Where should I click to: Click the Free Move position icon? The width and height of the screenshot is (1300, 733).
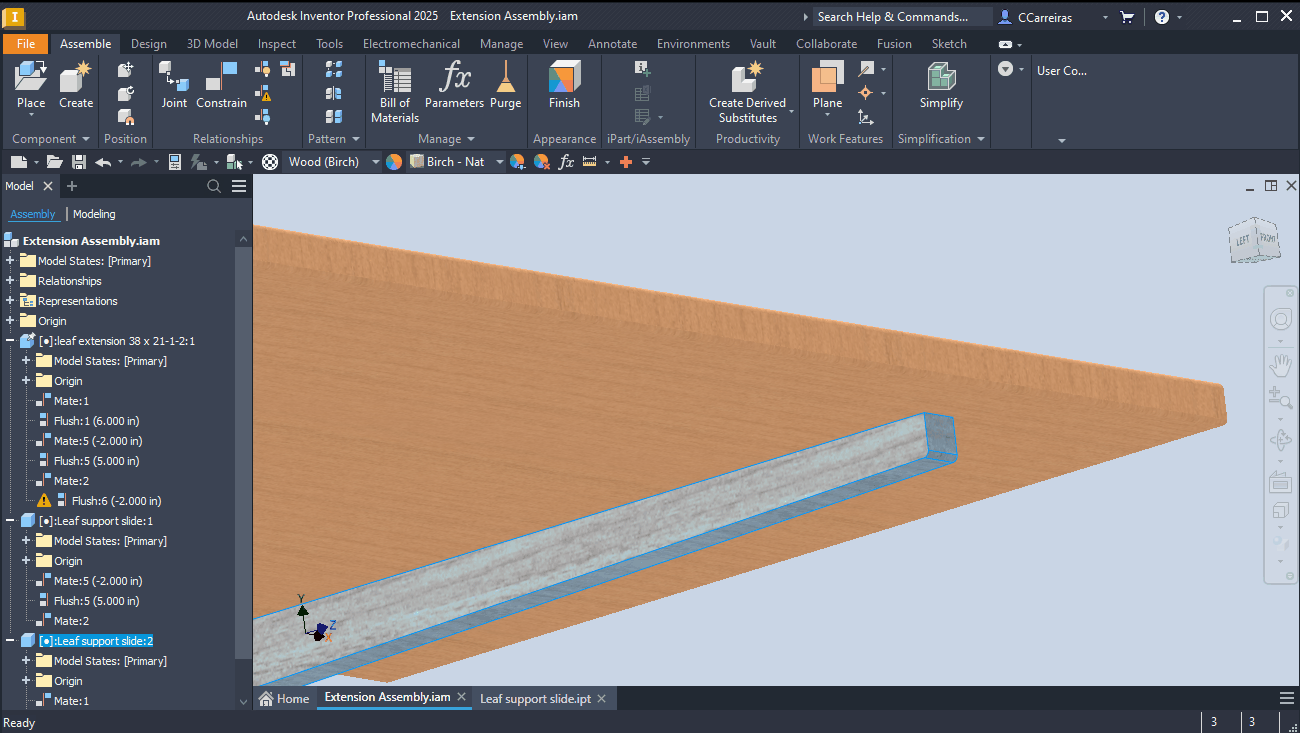pyautogui.click(x=126, y=69)
